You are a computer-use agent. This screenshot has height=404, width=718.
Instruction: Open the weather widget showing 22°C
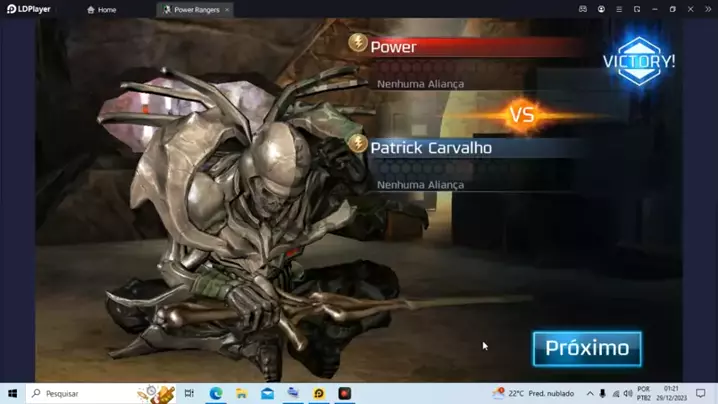(x=533, y=393)
